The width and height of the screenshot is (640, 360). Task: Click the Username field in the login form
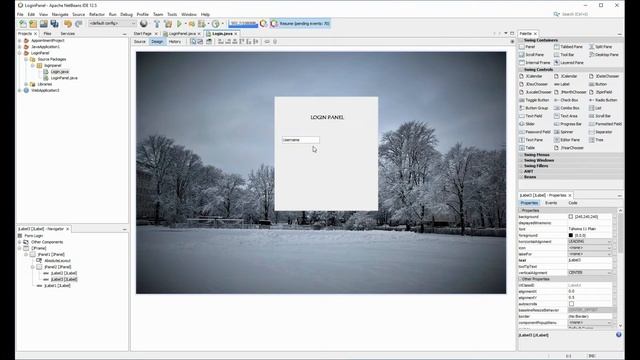(x=301, y=140)
